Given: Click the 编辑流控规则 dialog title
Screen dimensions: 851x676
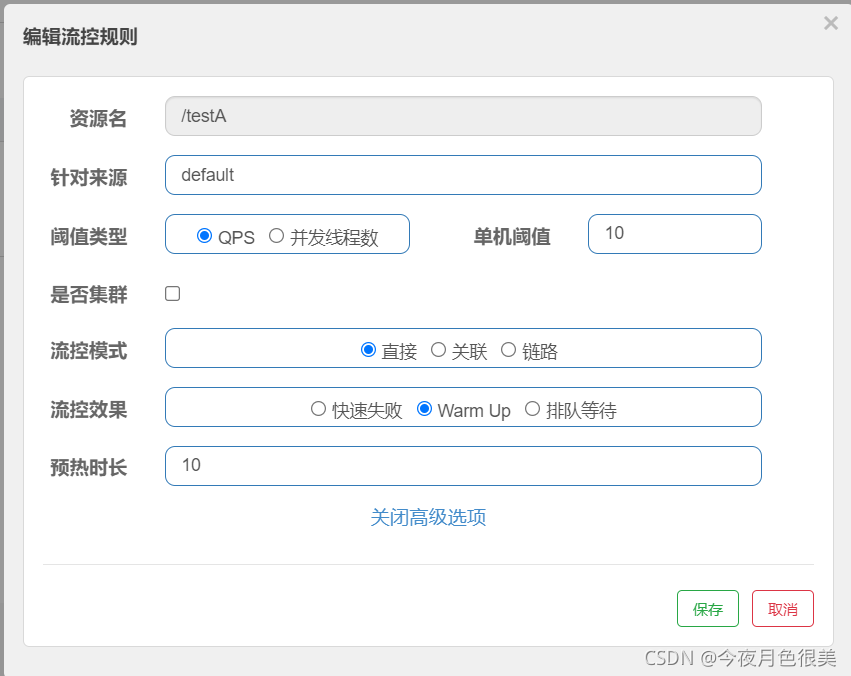Looking at the screenshot, I should (77, 36).
